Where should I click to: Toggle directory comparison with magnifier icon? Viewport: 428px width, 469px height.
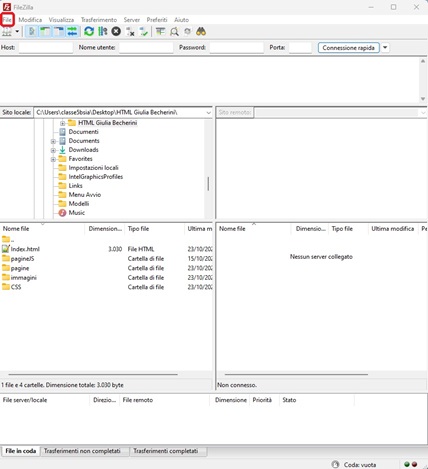[x=174, y=32]
